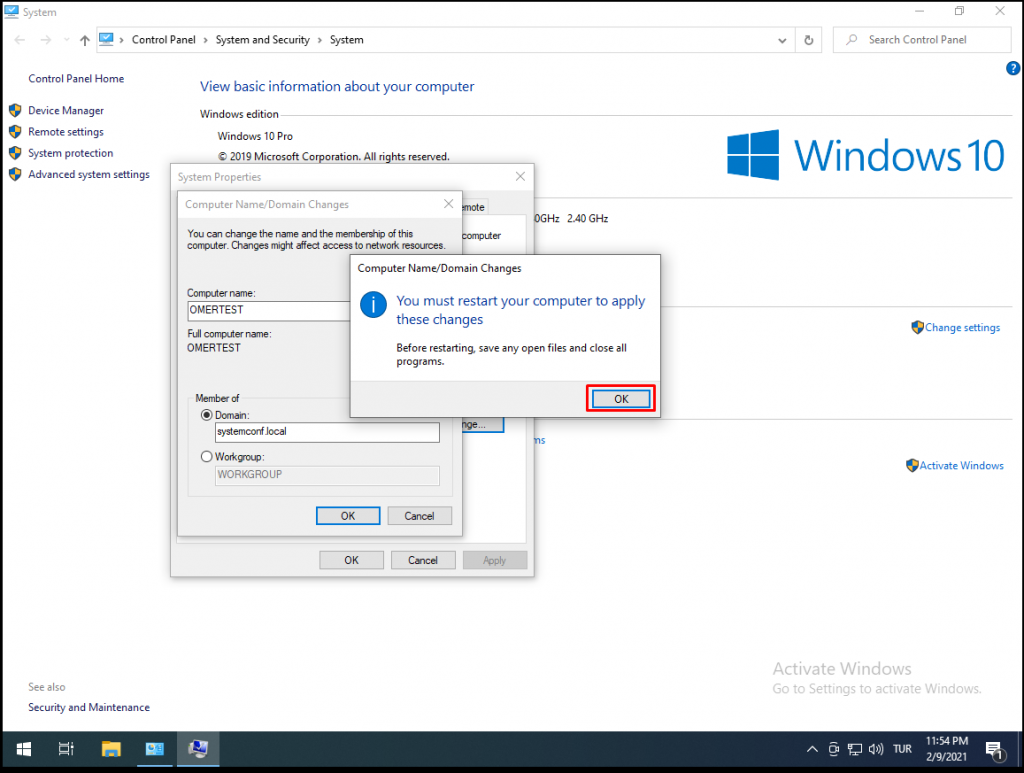Open the blue Help question mark
The width and height of the screenshot is (1024, 773).
(1012, 68)
